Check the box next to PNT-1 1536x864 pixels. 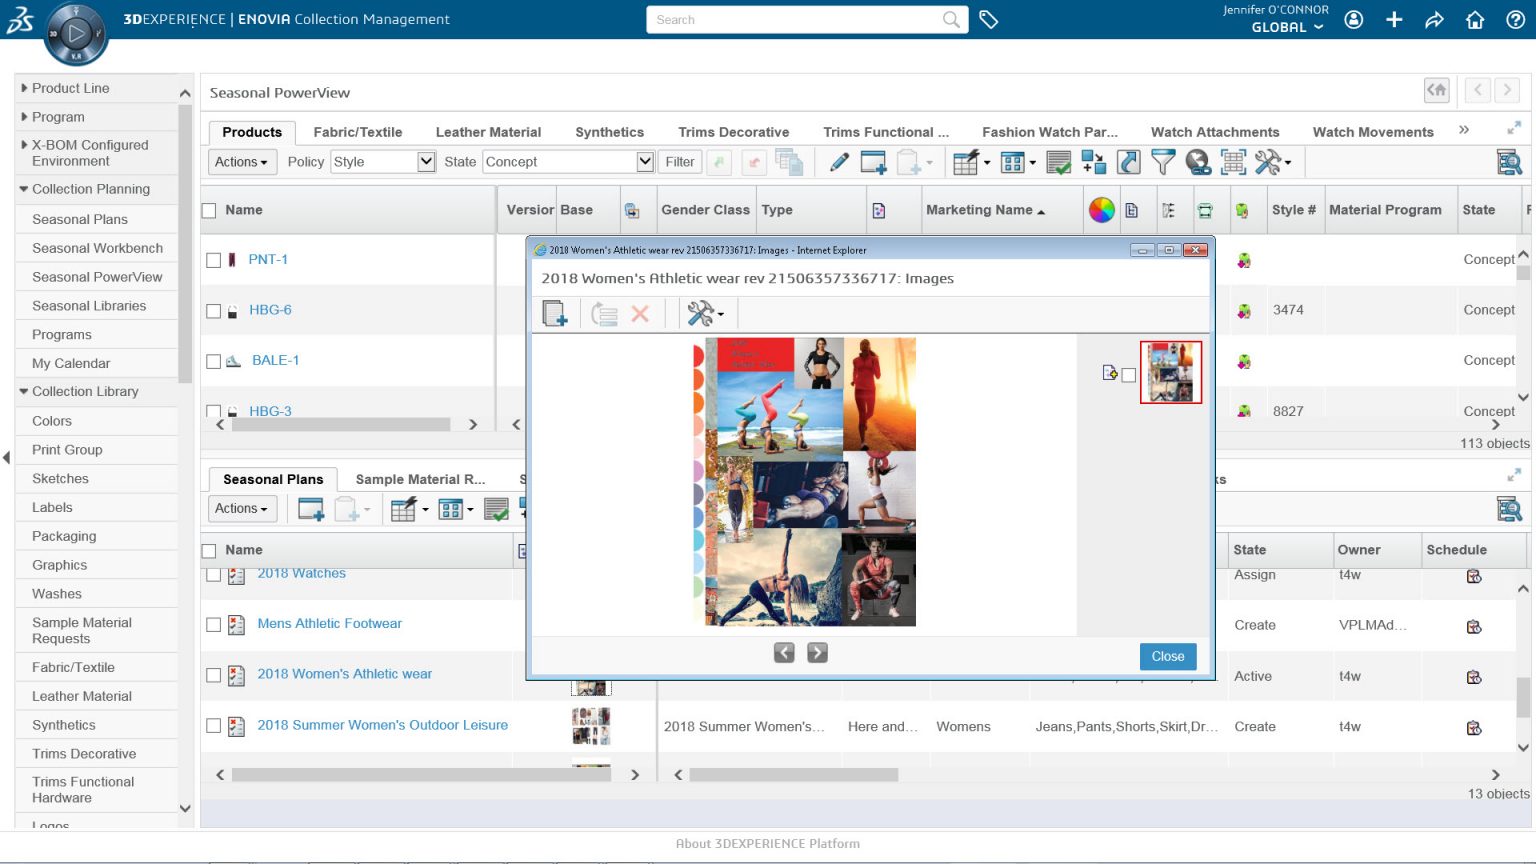pos(213,260)
